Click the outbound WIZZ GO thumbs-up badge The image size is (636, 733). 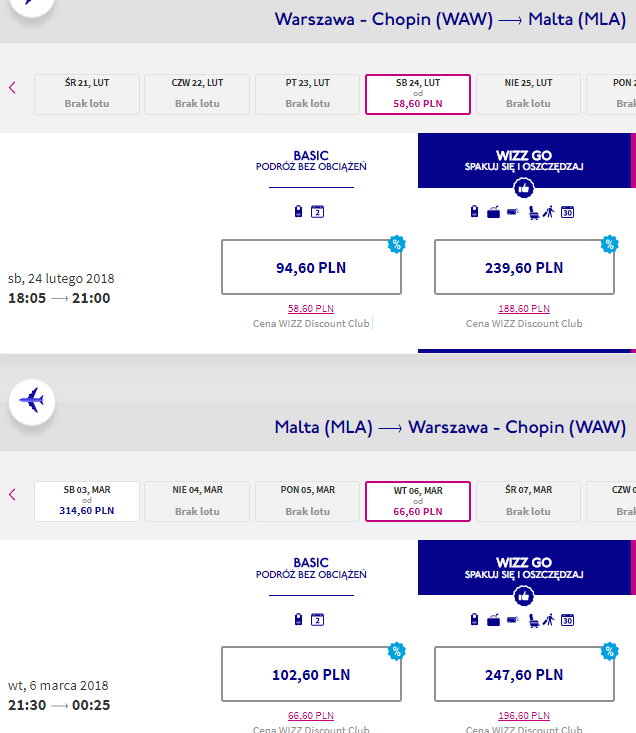pos(524,188)
